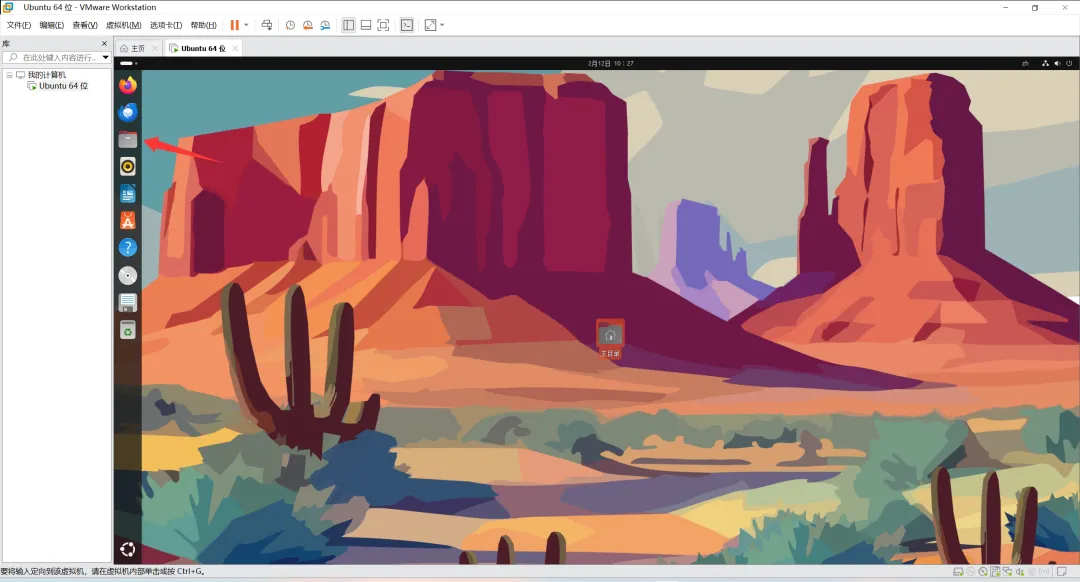Launch Thunderbird mail from the dock

[127, 112]
